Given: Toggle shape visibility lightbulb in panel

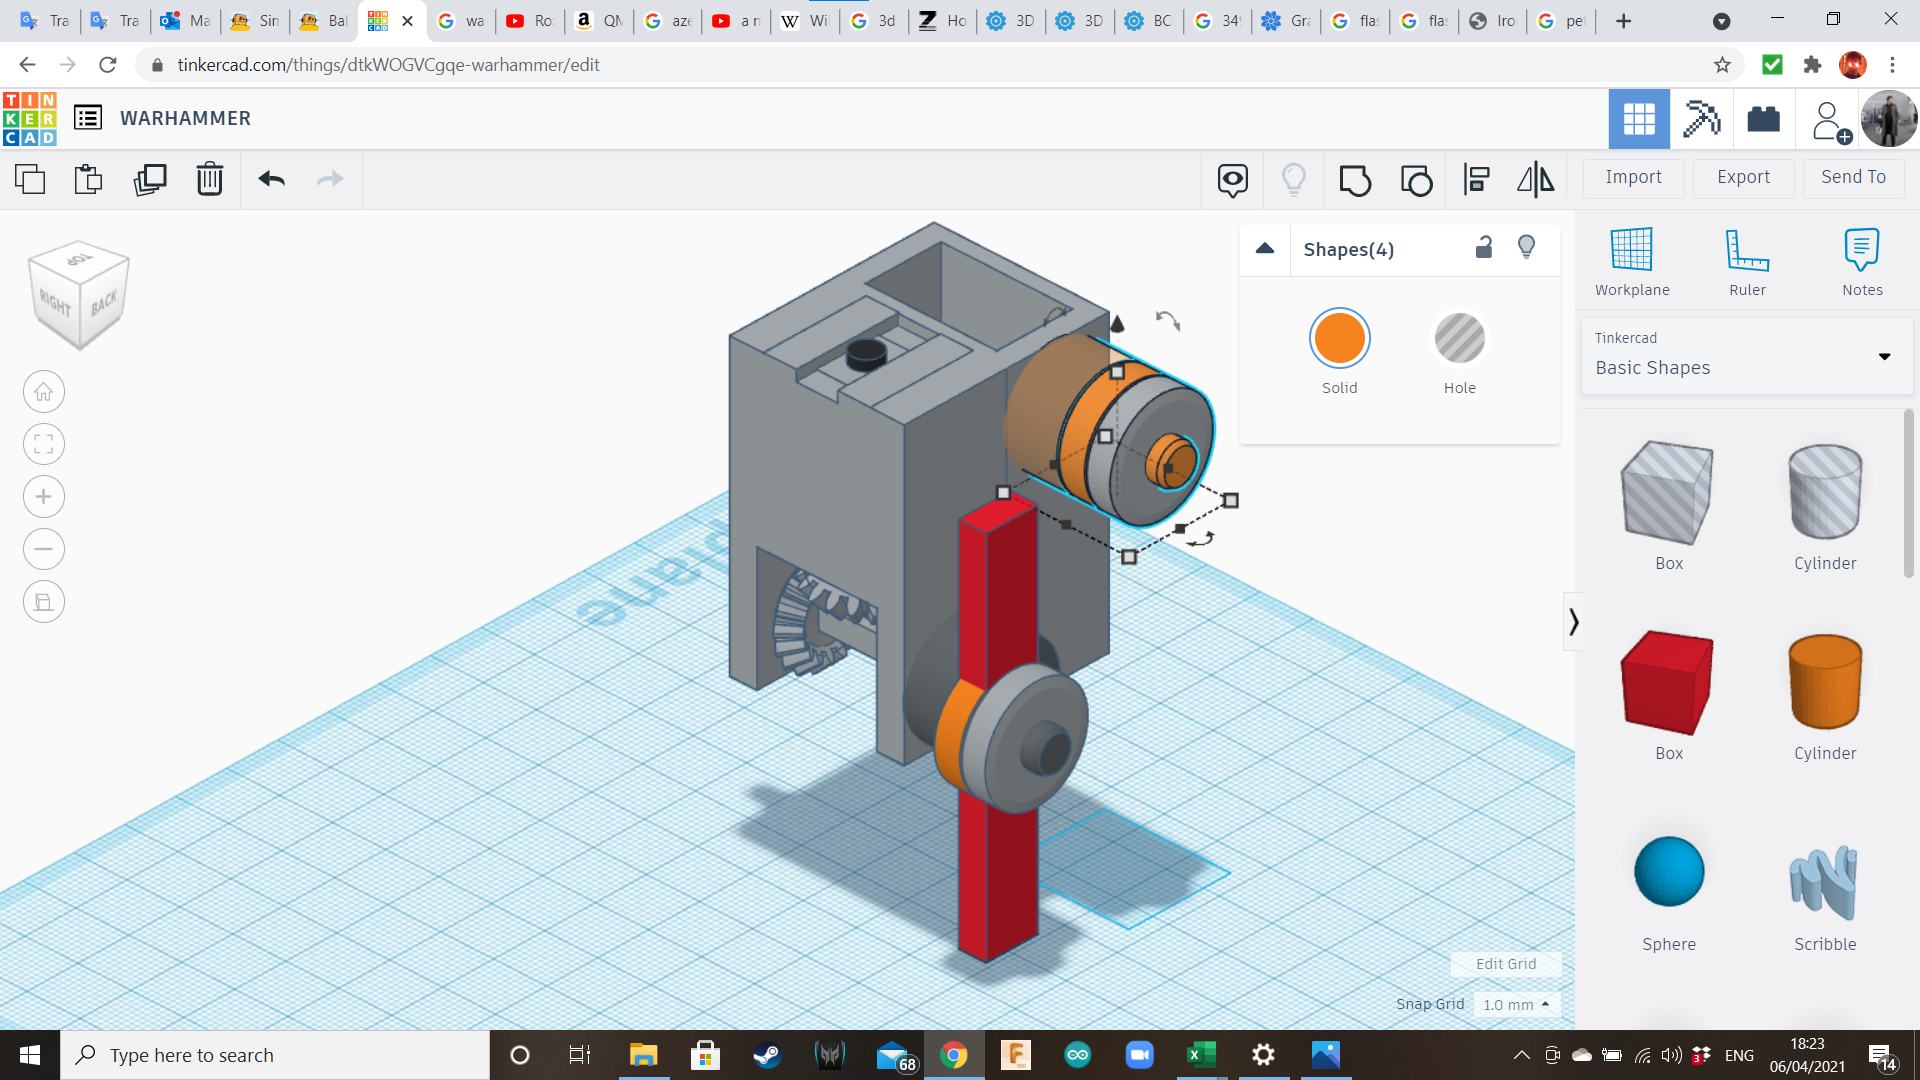Looking at the screenshot, I should (x=1526, y=248).
